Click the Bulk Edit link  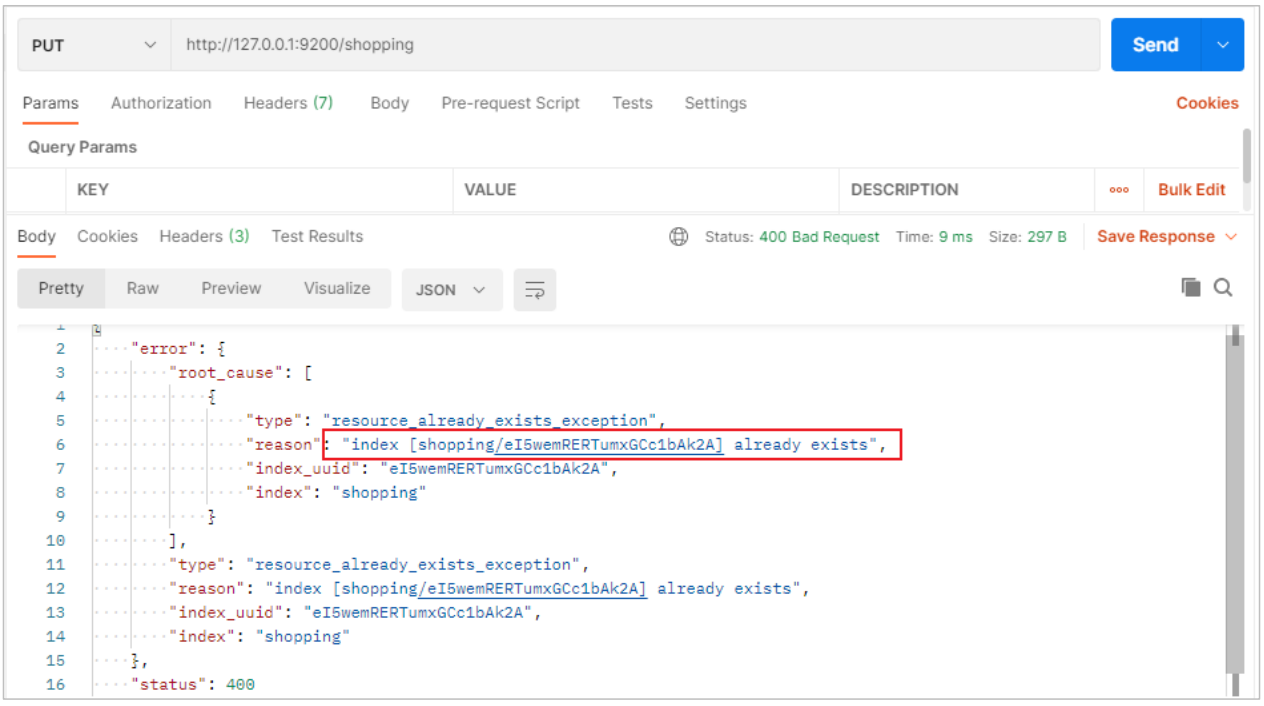point(1191,190)
